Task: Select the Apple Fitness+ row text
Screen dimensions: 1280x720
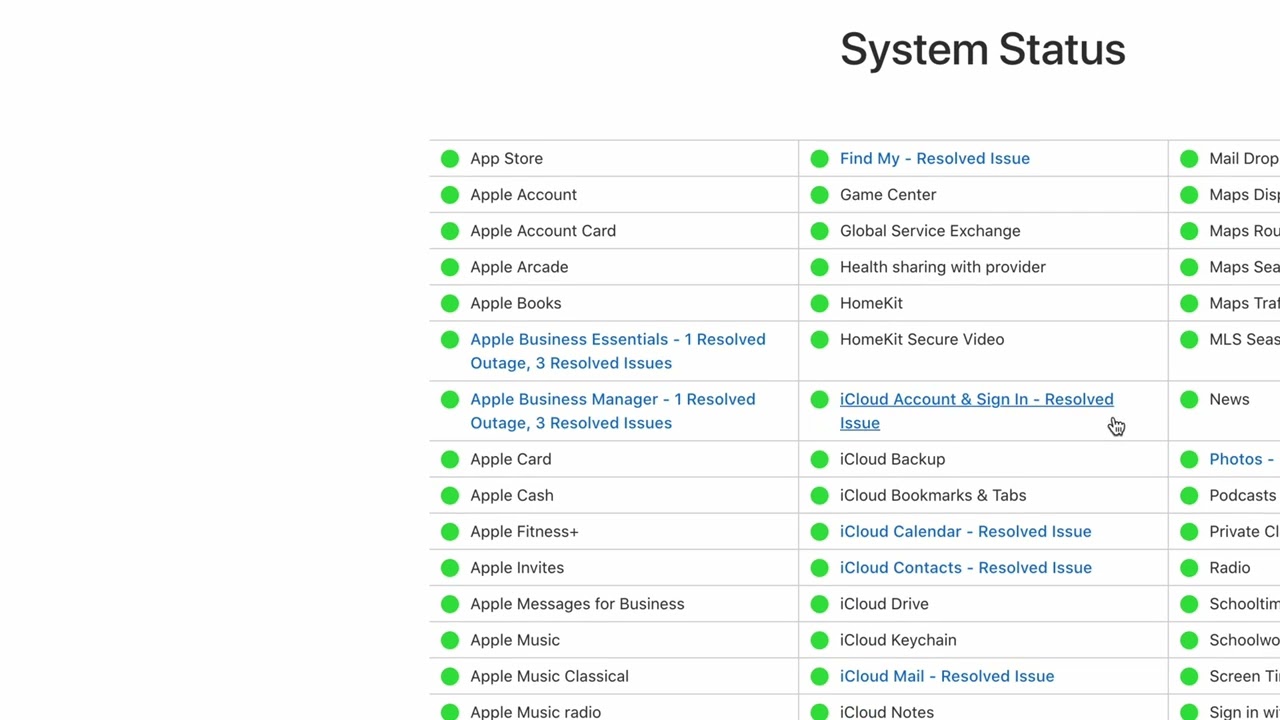Action: (525, 531)
